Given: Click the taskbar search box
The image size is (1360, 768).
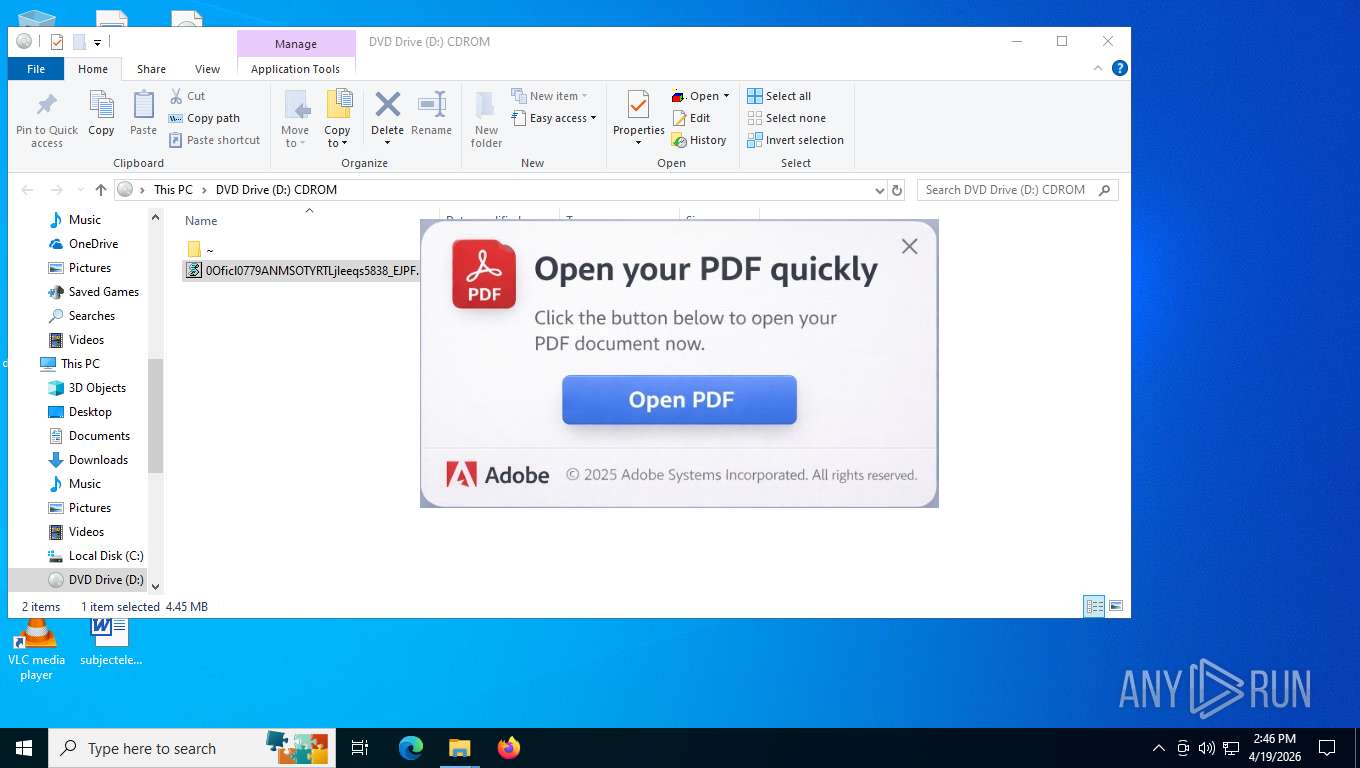Looking at the screenshot, I should click(x=192, y=748).
